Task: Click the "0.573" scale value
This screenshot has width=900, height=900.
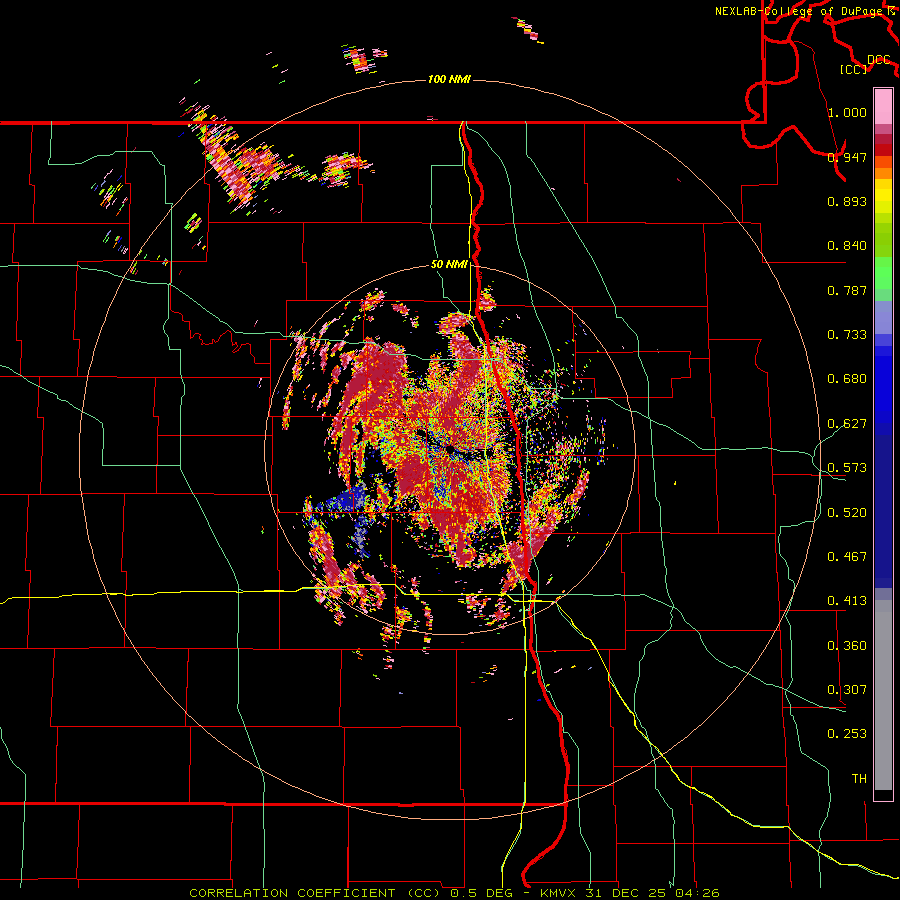Action: [x=847, y=468]
